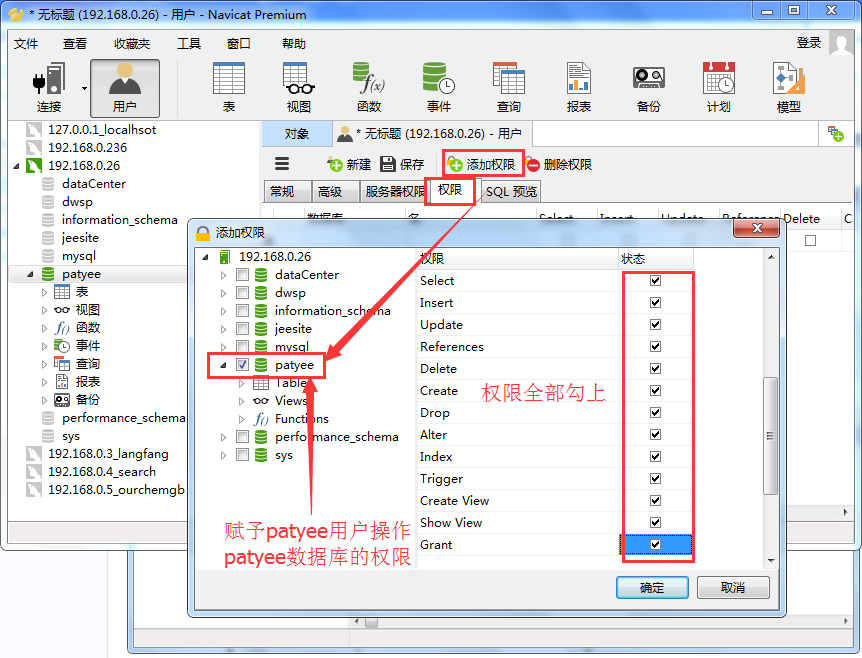Click 删除权限 (Delete privilege) toolbar button
862x658 pixels.
coord(559,164)
